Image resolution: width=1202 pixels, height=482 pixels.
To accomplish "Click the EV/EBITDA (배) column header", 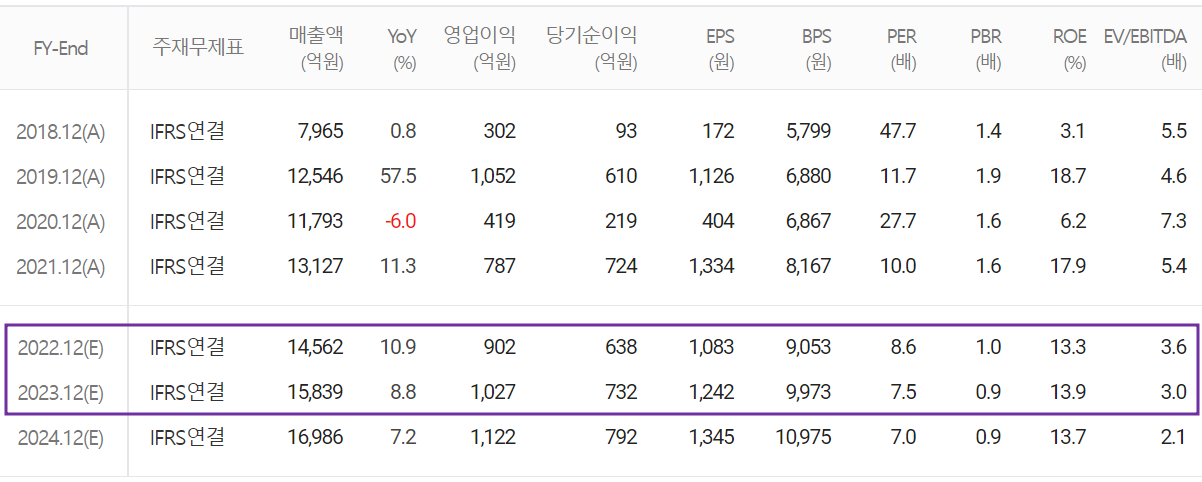I will click(x=1145, y=48).
